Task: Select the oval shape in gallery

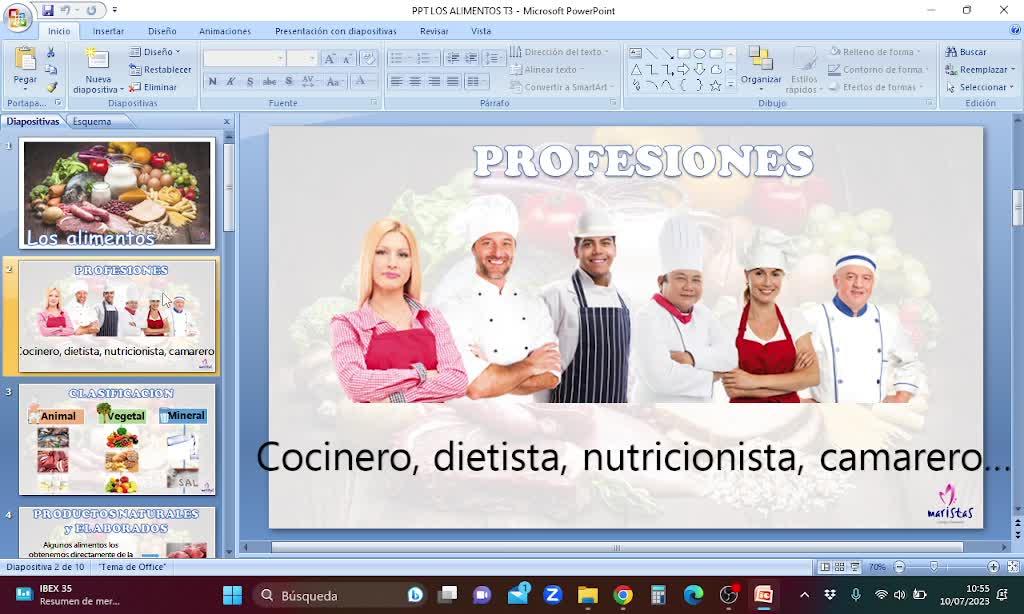Action: pos(699,53)
